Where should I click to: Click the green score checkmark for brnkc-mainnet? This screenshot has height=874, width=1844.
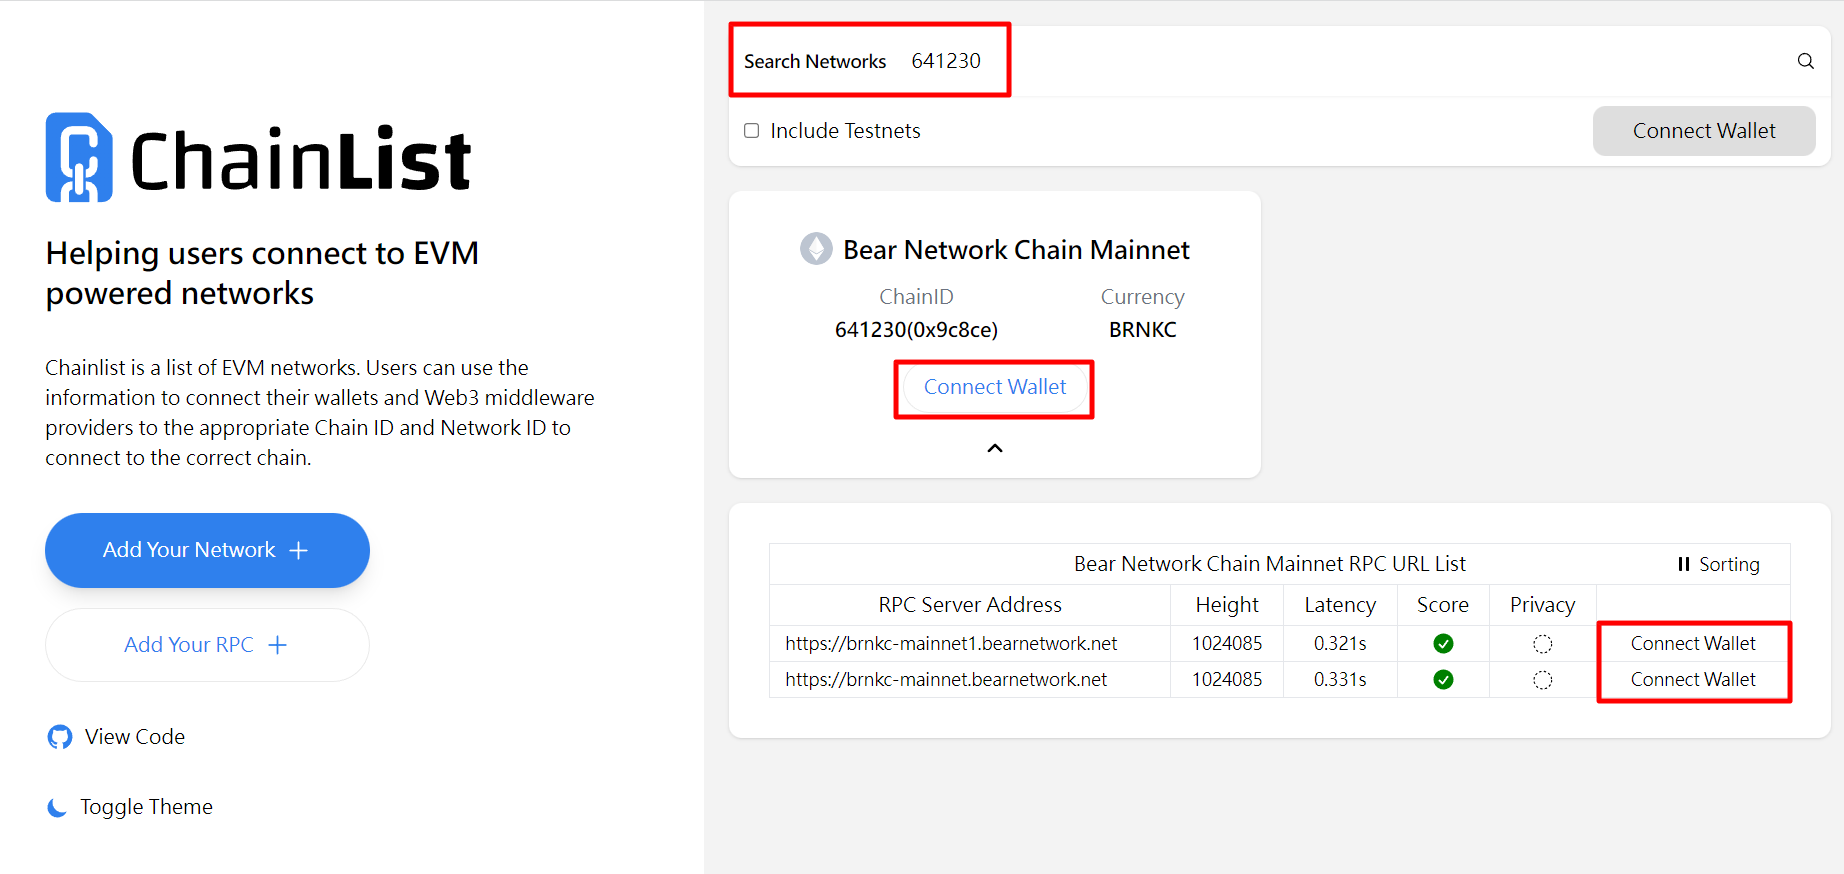(x=1442, y=680)
